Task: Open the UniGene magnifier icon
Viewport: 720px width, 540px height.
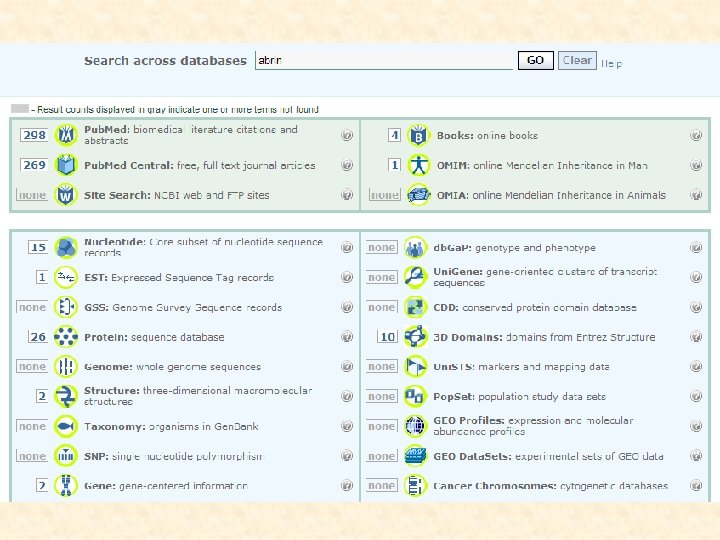Action: click(x=415, y=277)
